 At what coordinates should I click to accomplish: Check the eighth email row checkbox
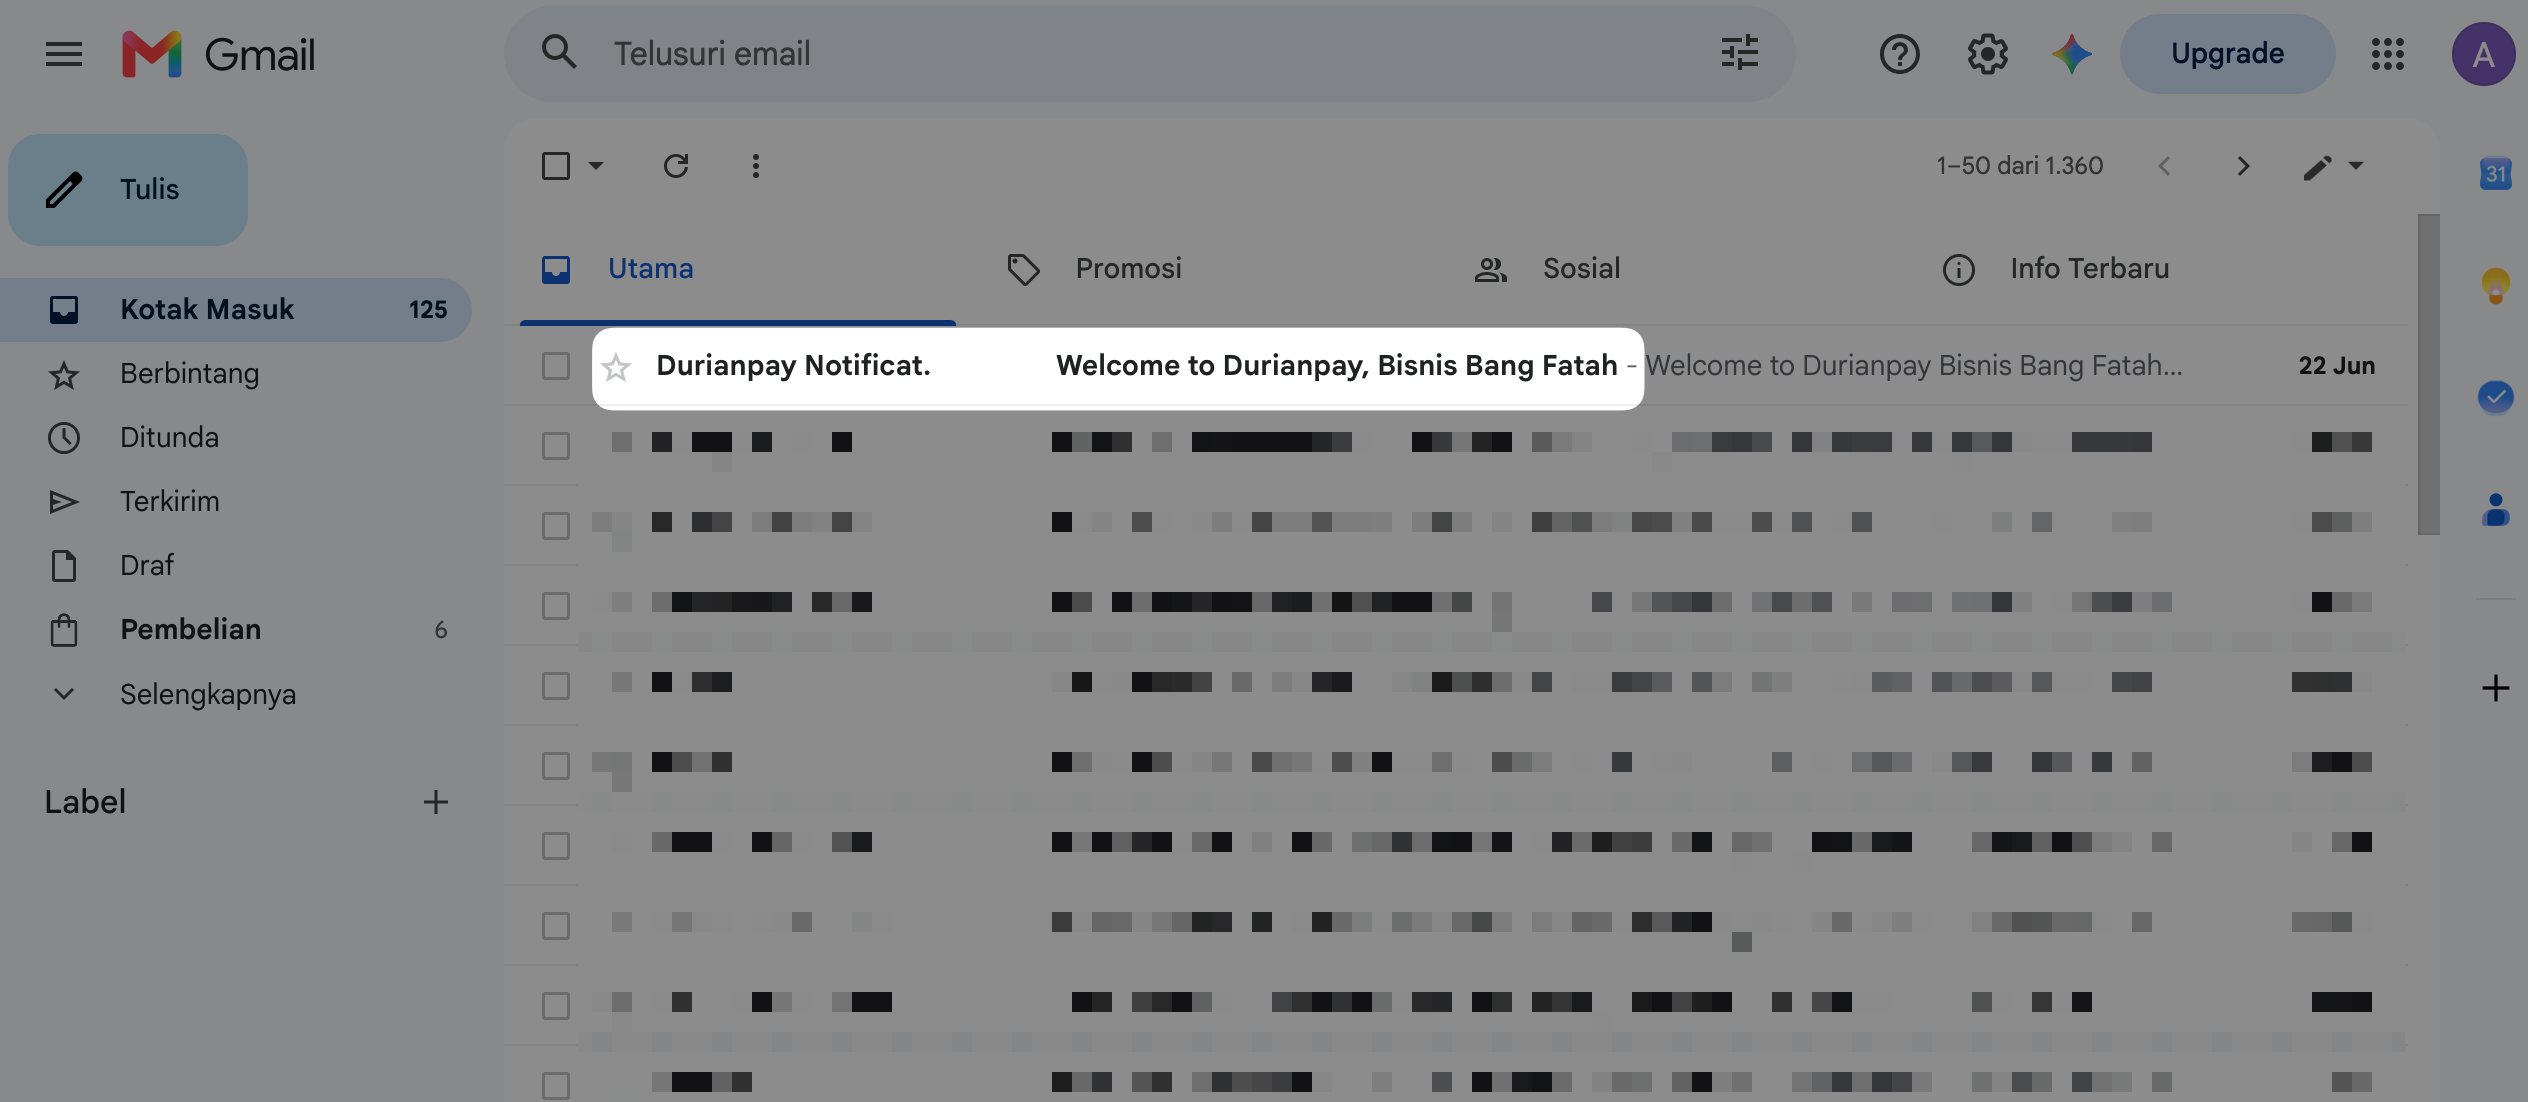tap(556, 926)
